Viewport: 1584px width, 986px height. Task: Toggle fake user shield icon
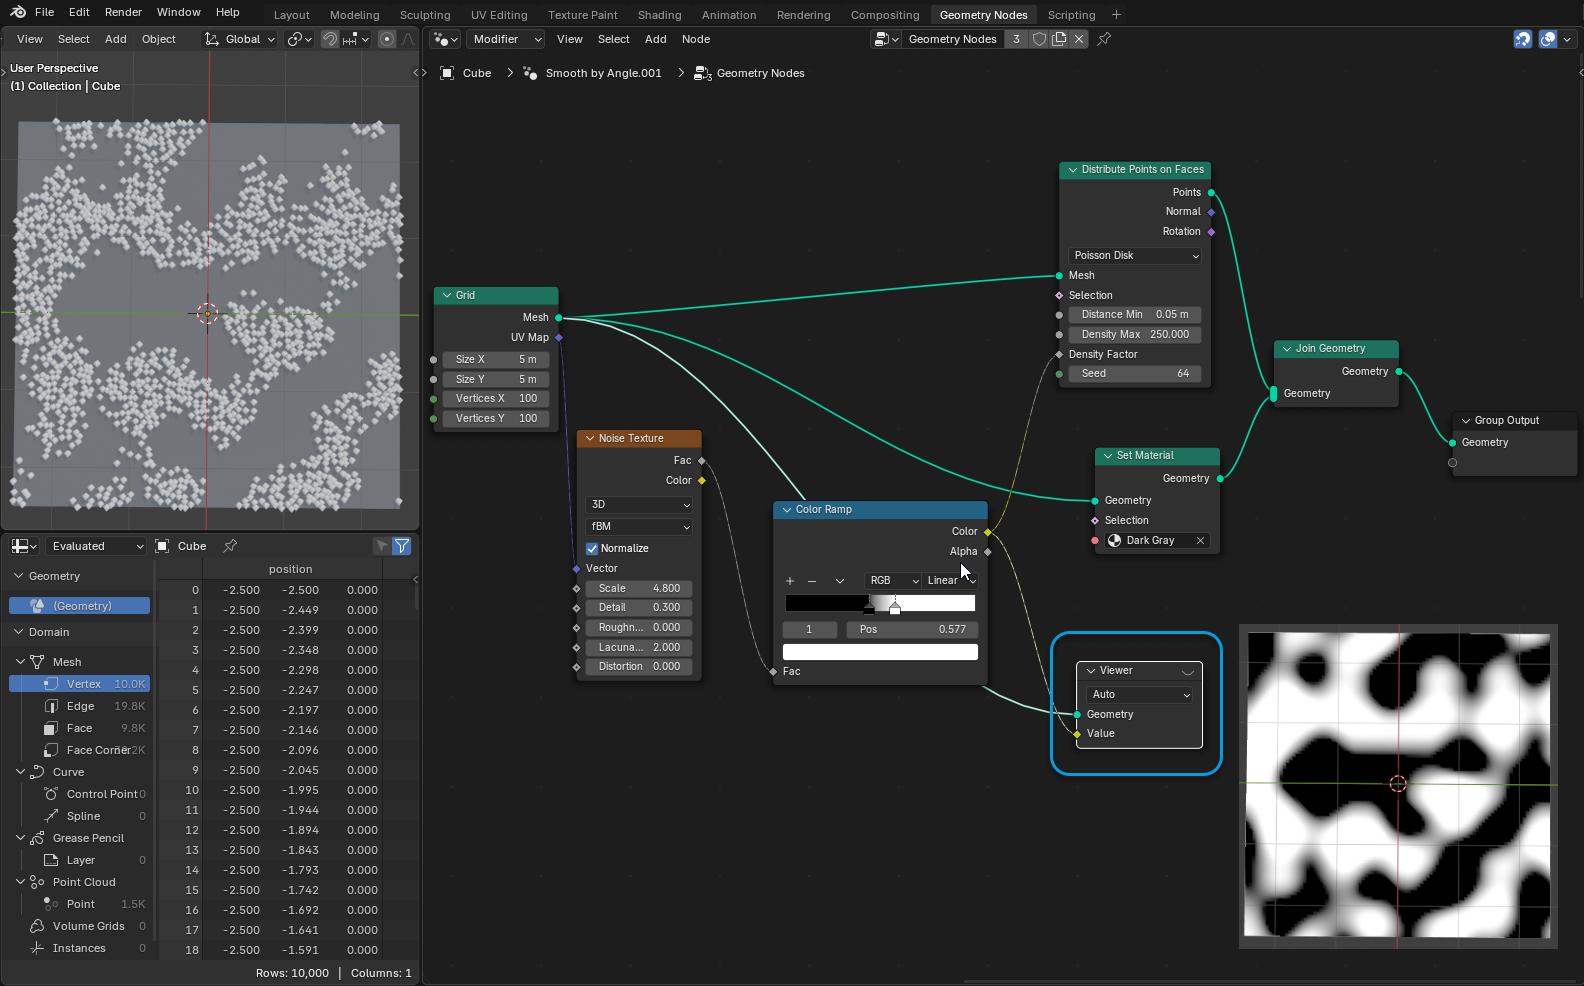tap(1039, 39)
